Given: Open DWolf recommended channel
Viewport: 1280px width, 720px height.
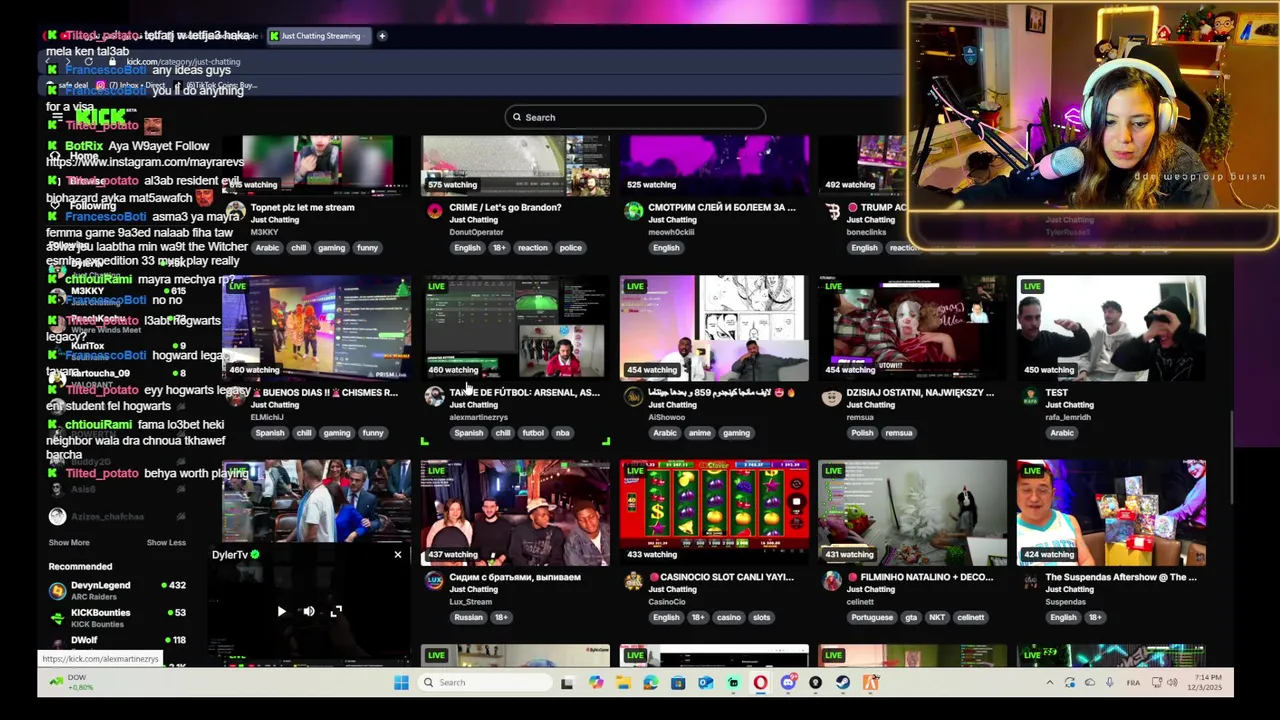Looking at the screenshot, I should [118, 643].
